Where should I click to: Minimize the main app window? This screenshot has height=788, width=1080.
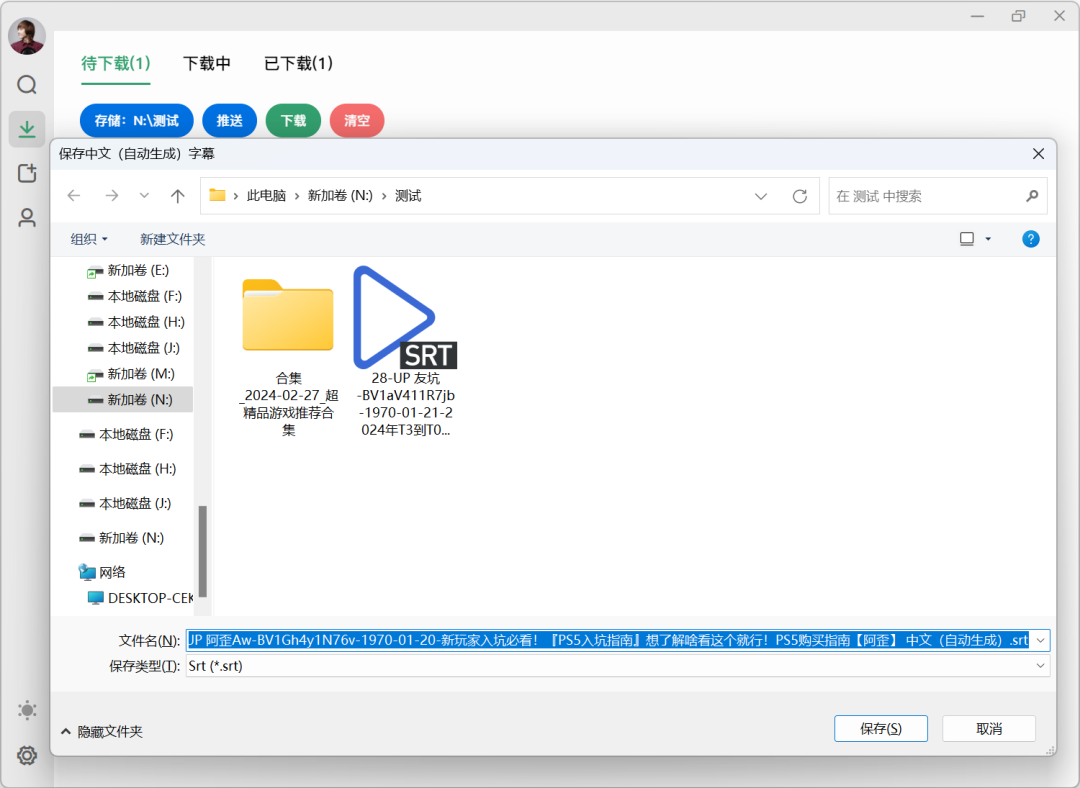pyautogui.click(x=977, y=16)
